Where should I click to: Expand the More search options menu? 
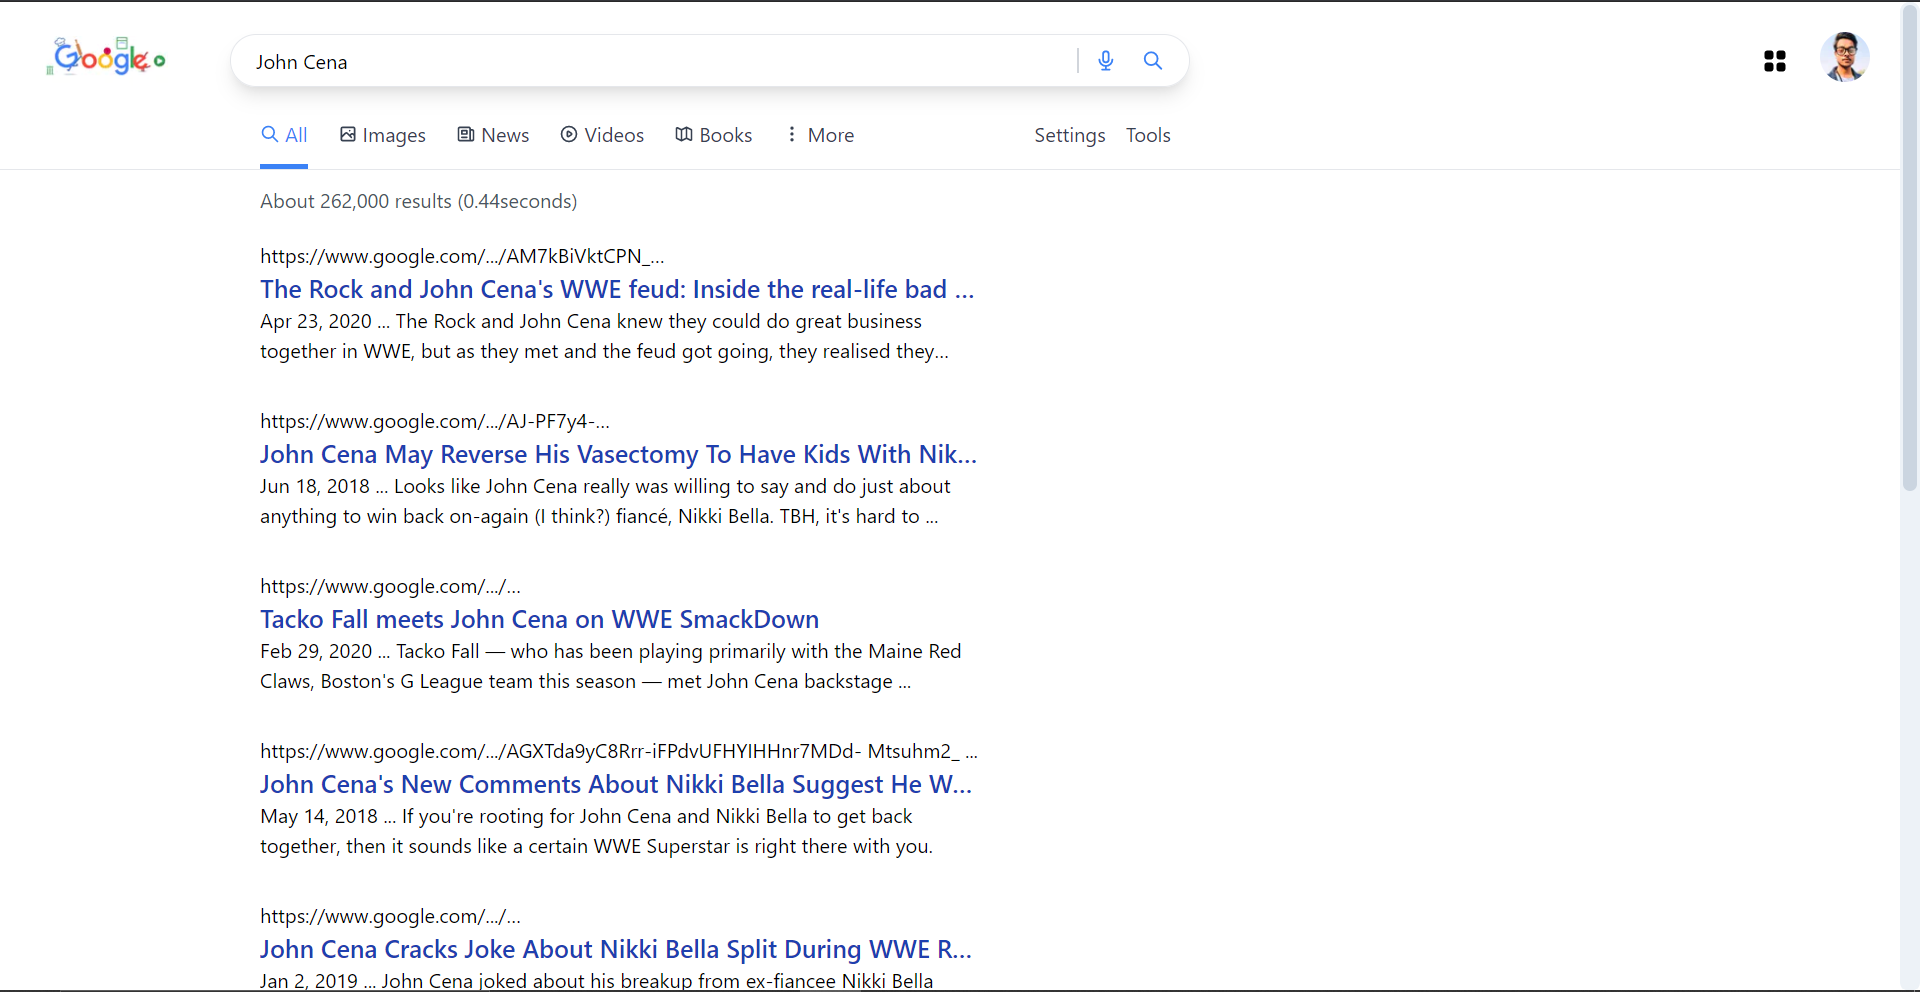click(x=819, y=135)
